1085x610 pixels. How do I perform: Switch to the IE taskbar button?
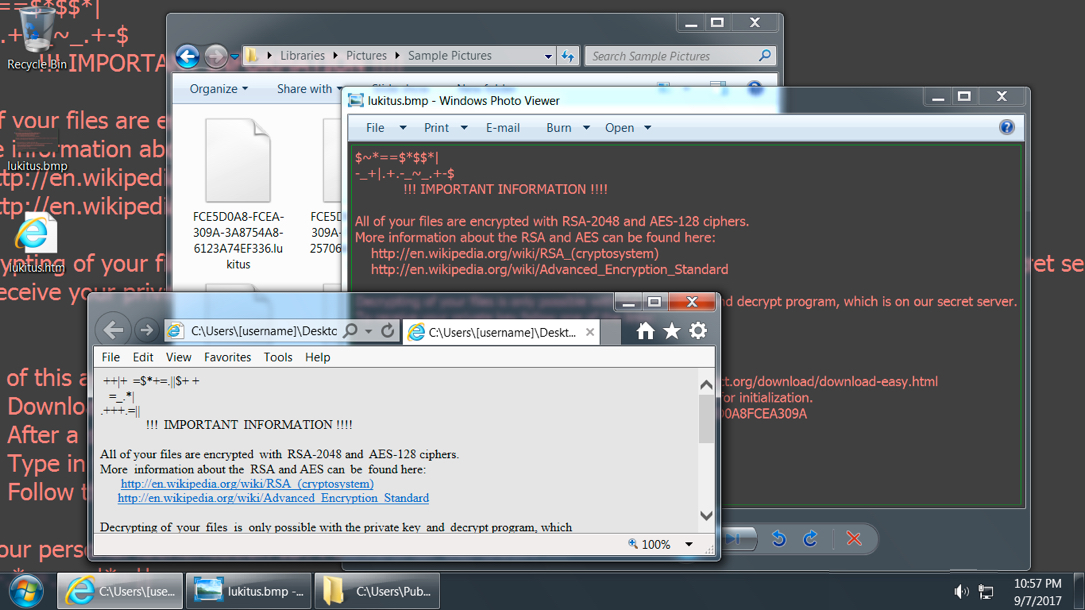click(x=120, y=591)
